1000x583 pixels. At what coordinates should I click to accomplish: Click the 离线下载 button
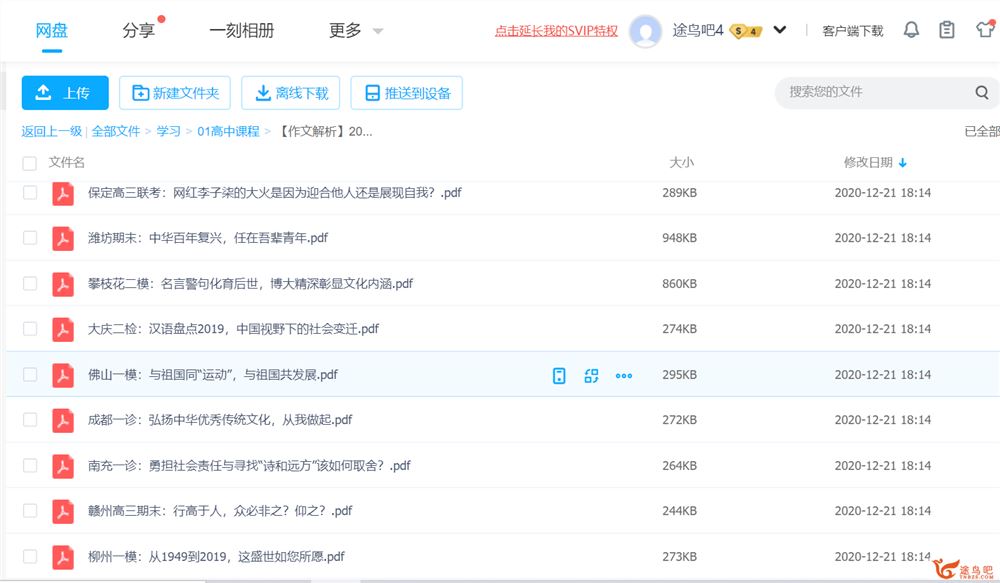(x=291, y=93)
